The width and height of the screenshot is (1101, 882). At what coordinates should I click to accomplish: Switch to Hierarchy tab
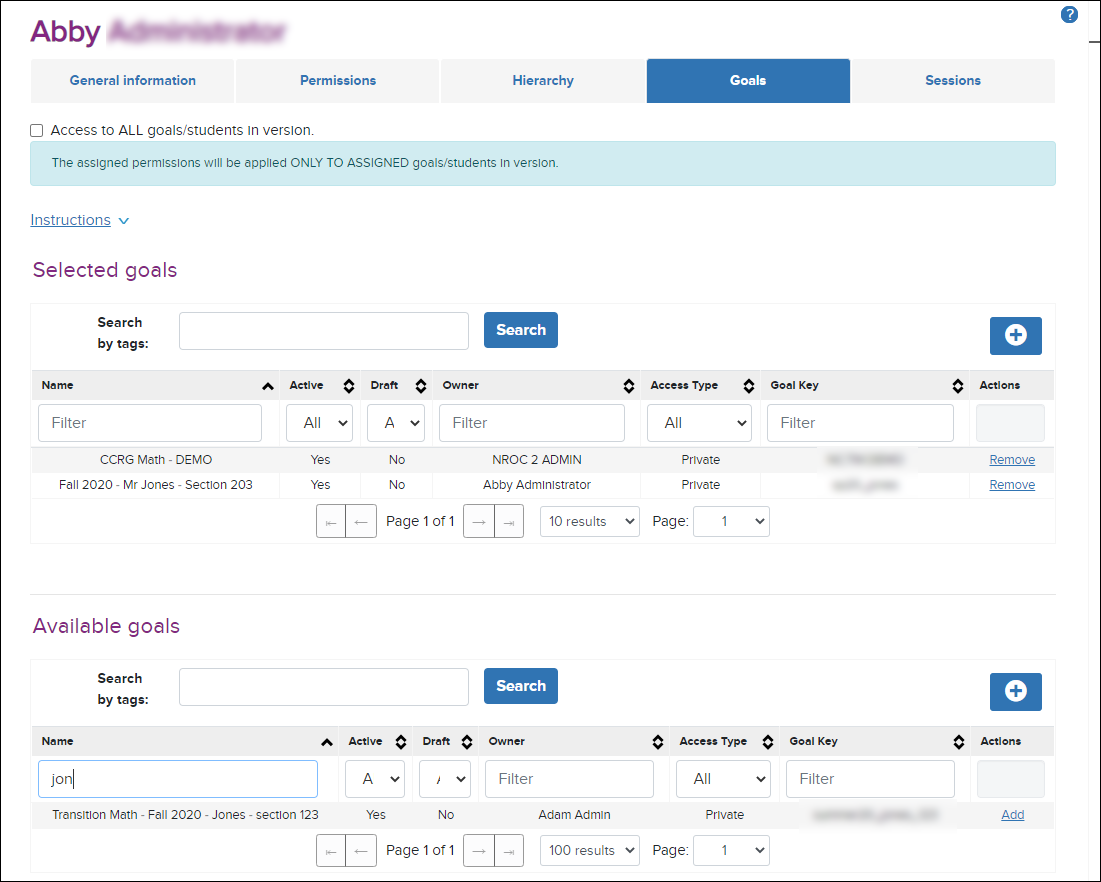[543, 81]
